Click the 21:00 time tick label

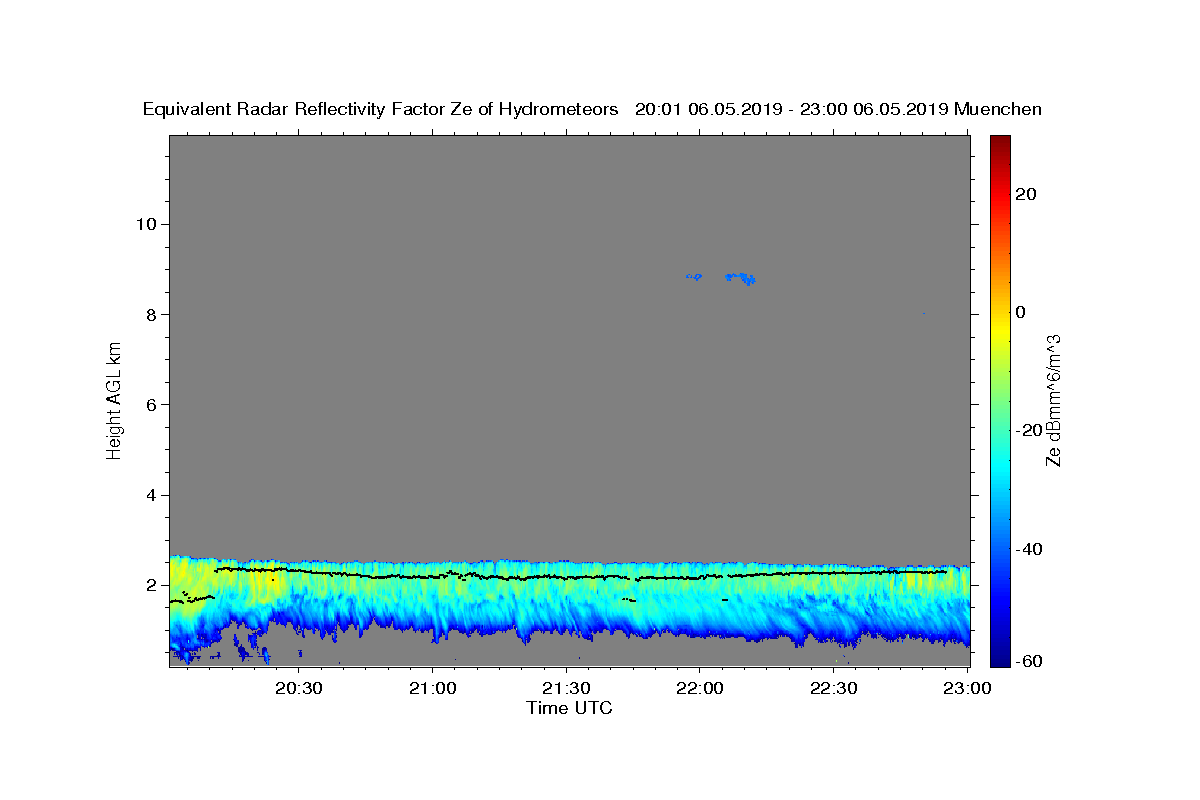[433, 689]
